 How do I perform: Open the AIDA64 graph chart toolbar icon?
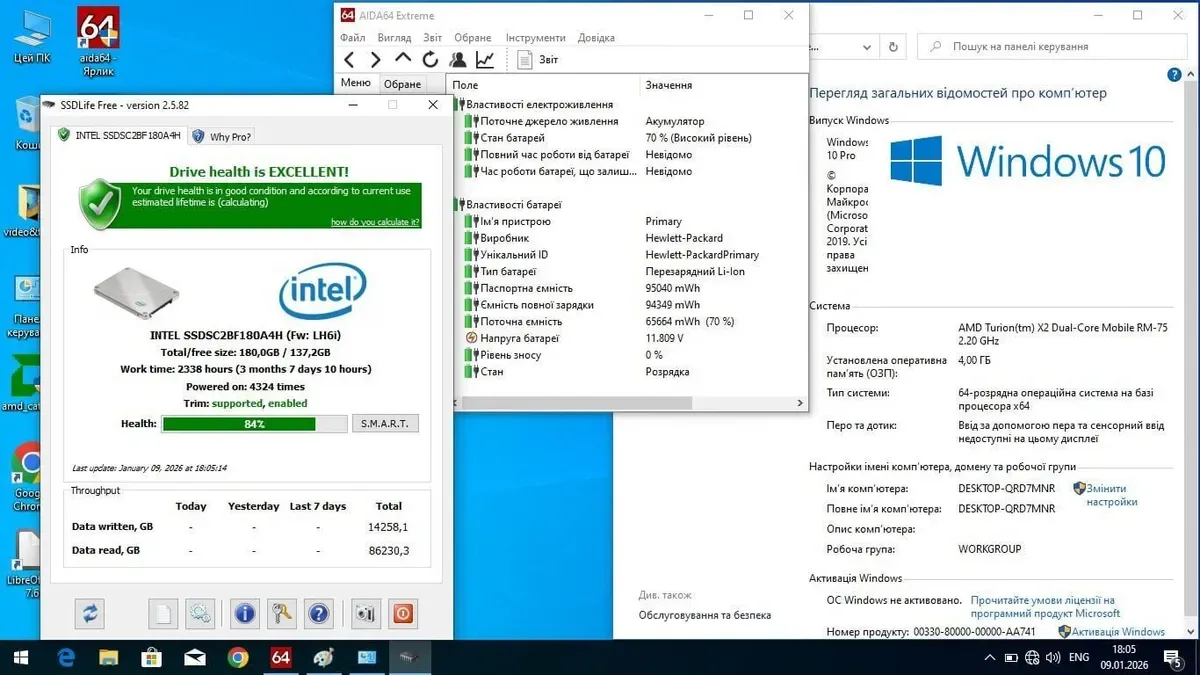[x=485, y=60]
